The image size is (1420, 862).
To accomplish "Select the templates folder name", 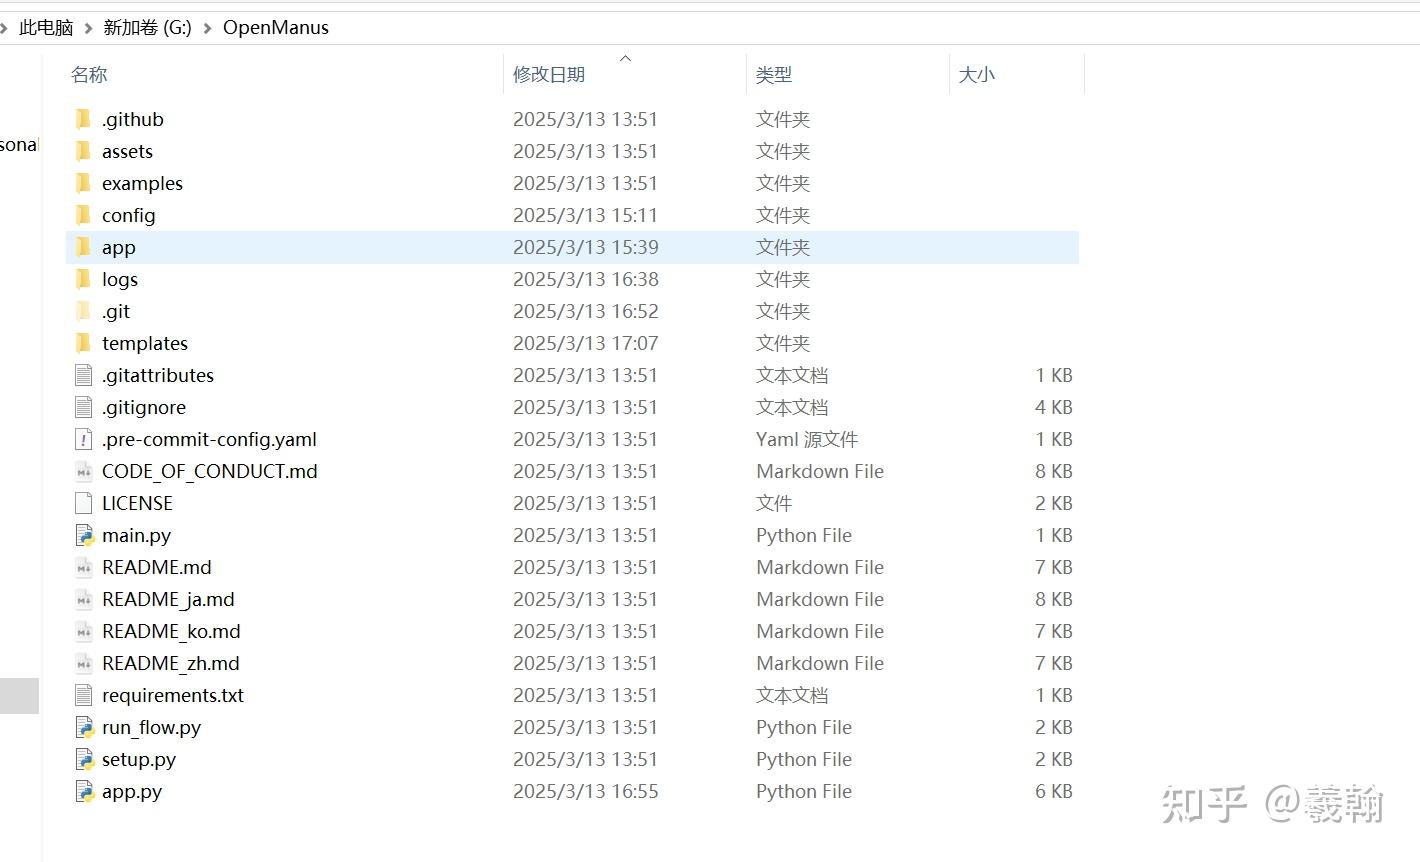I will click(145, 344).
